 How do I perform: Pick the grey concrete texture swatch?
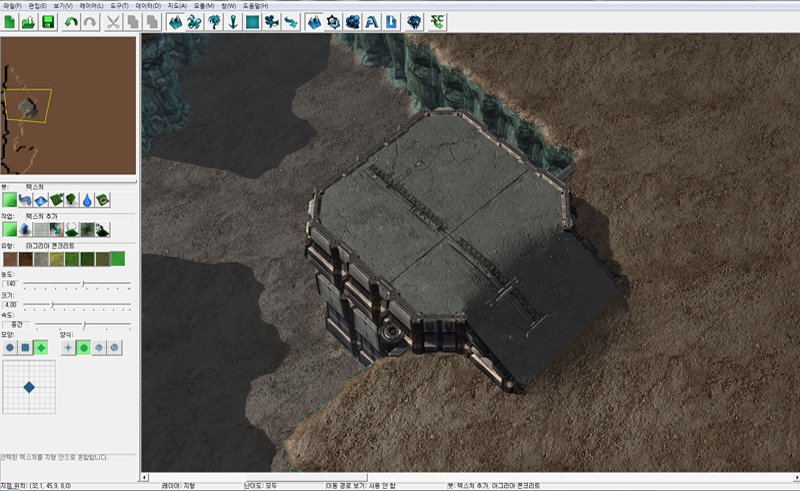pos(41,259)
